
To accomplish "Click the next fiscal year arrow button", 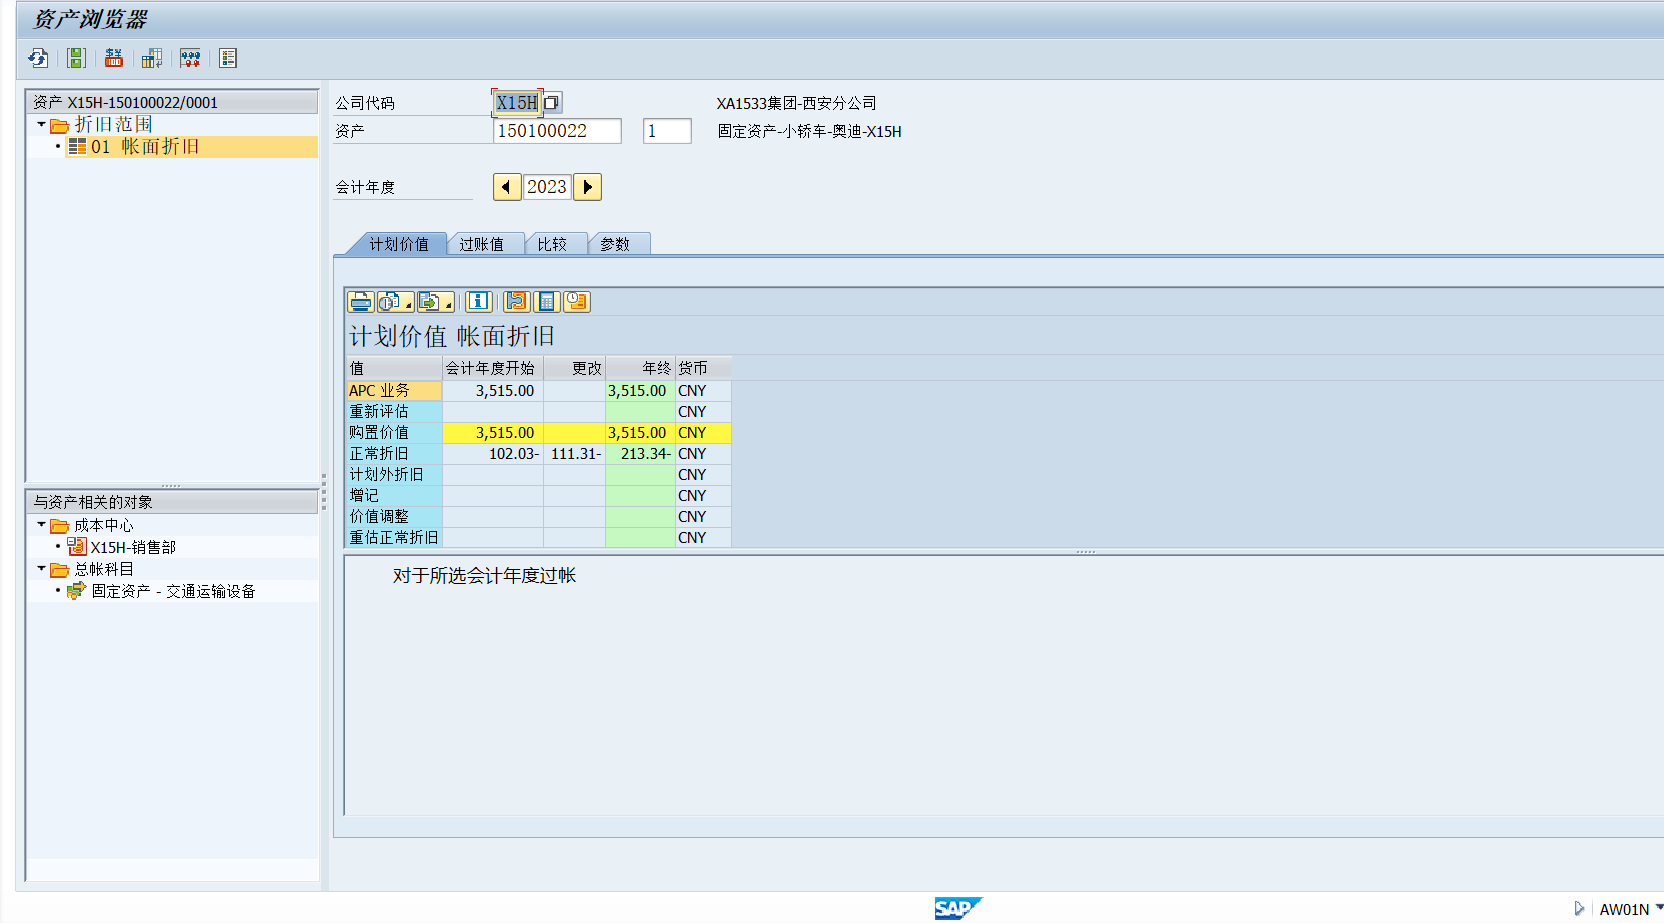I will pyautogui.click(x=587, y=186).
